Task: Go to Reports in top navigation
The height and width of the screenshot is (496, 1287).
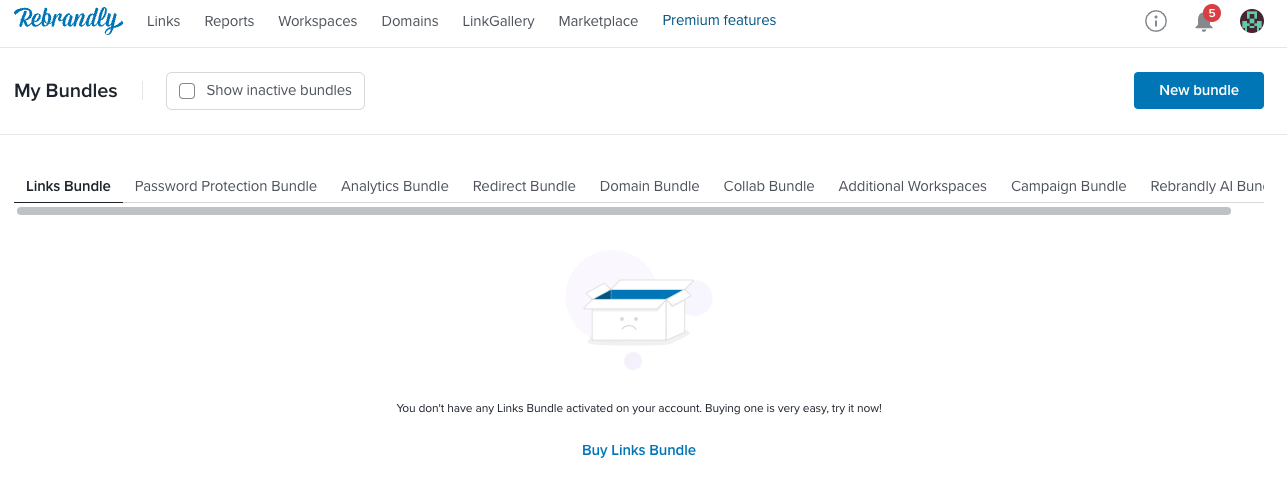Action: tap(229, 21)
